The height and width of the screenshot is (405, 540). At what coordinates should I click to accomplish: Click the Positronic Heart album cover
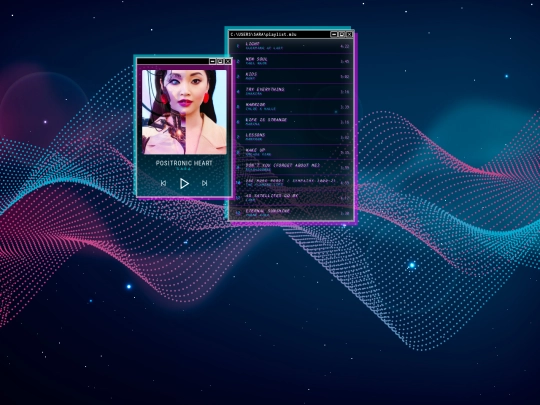coord(184,112)
